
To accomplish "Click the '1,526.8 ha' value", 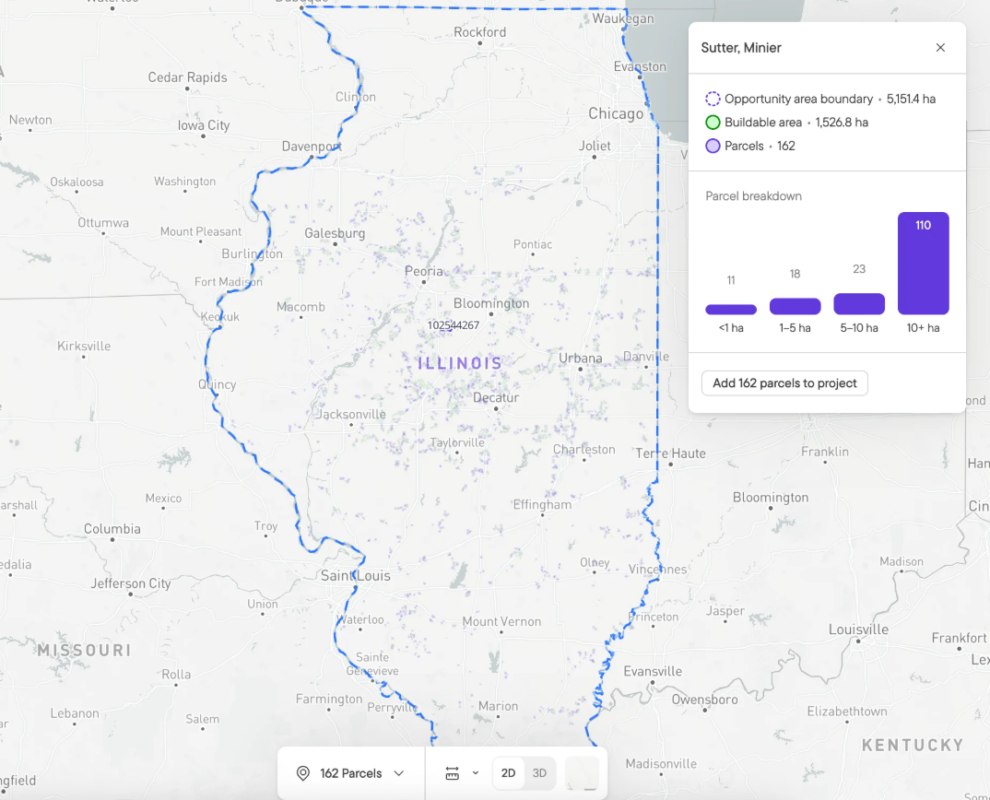I will coord(842,122).
